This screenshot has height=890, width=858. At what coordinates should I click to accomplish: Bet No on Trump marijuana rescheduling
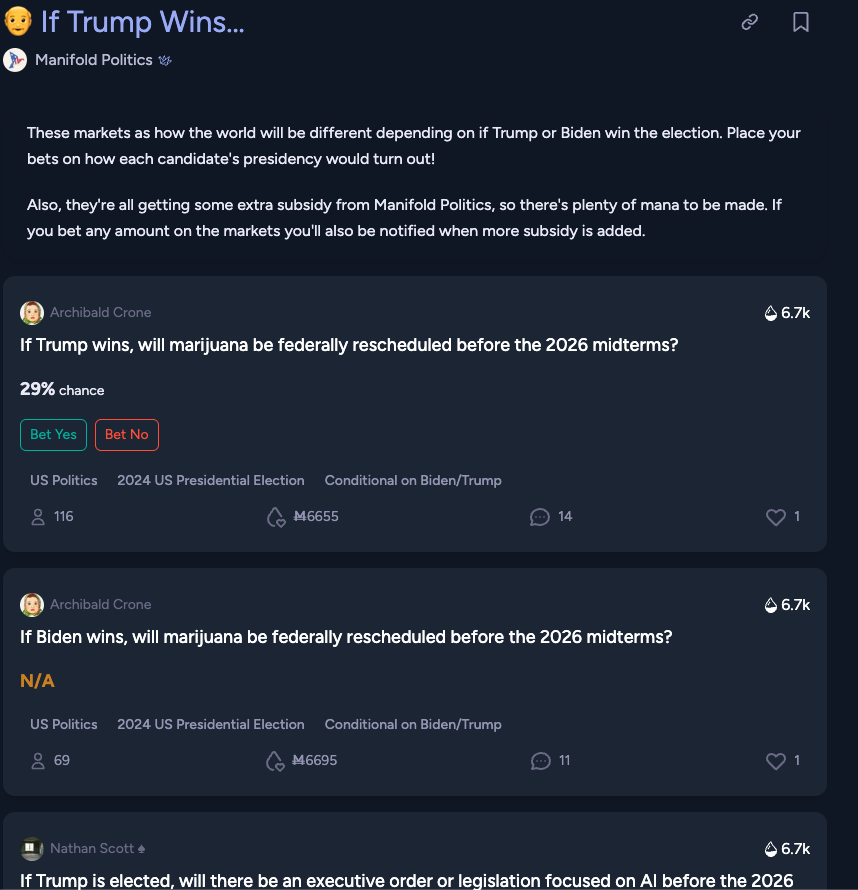(x=127, y=434)
